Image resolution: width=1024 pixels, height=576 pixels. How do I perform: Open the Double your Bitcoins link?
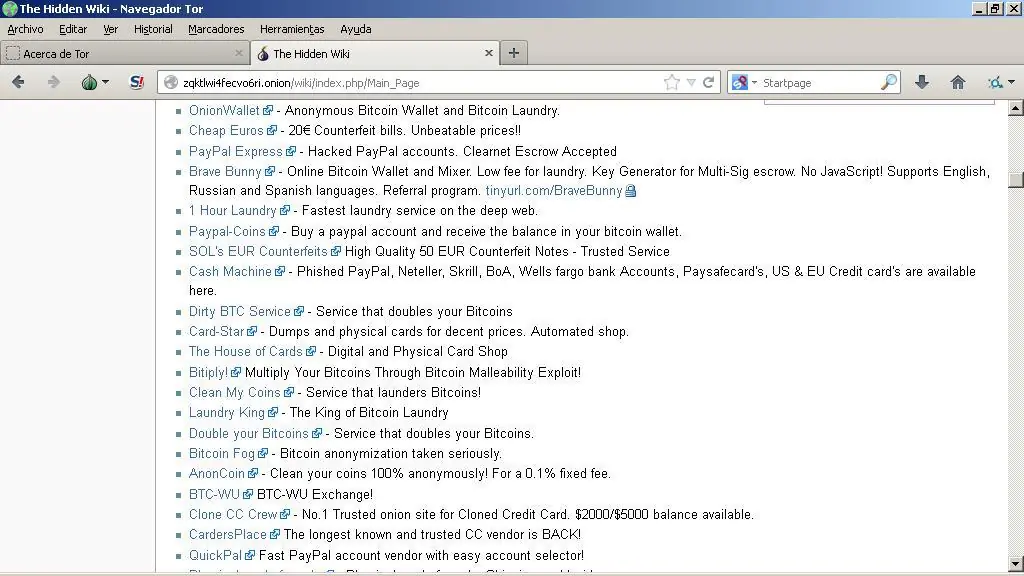(248, 434)
